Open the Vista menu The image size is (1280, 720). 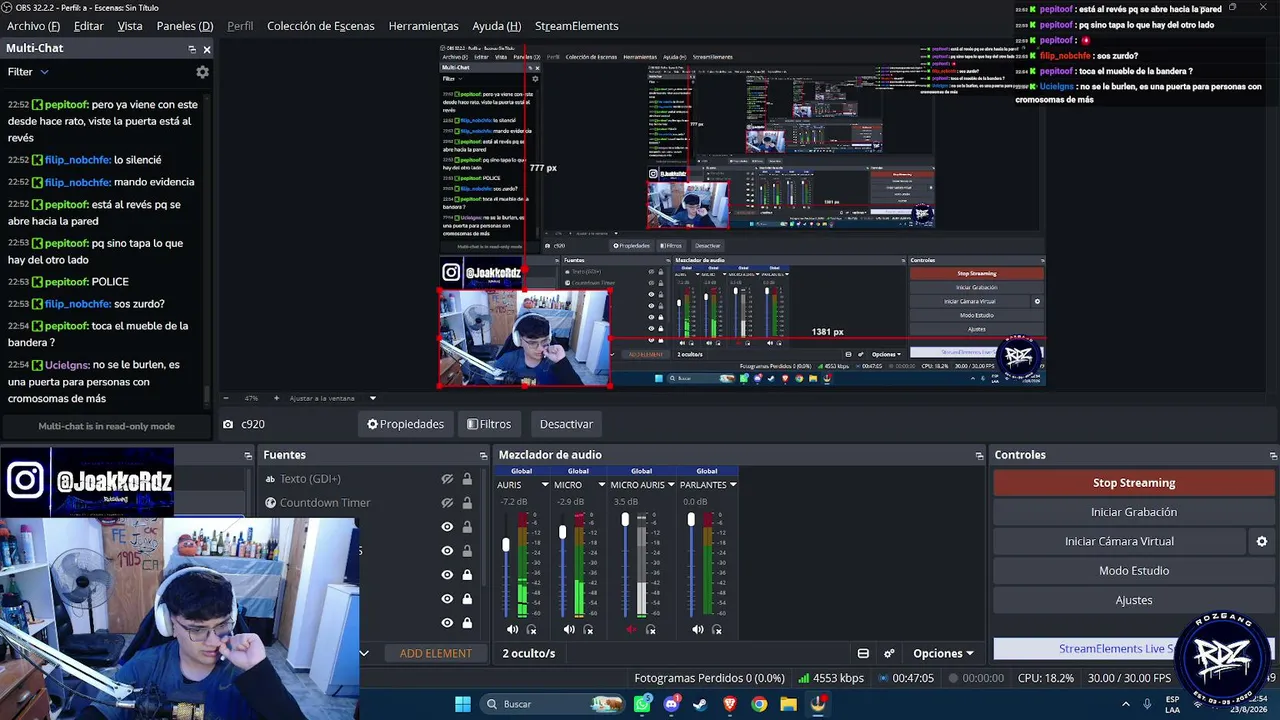click(x=130, y=26)
